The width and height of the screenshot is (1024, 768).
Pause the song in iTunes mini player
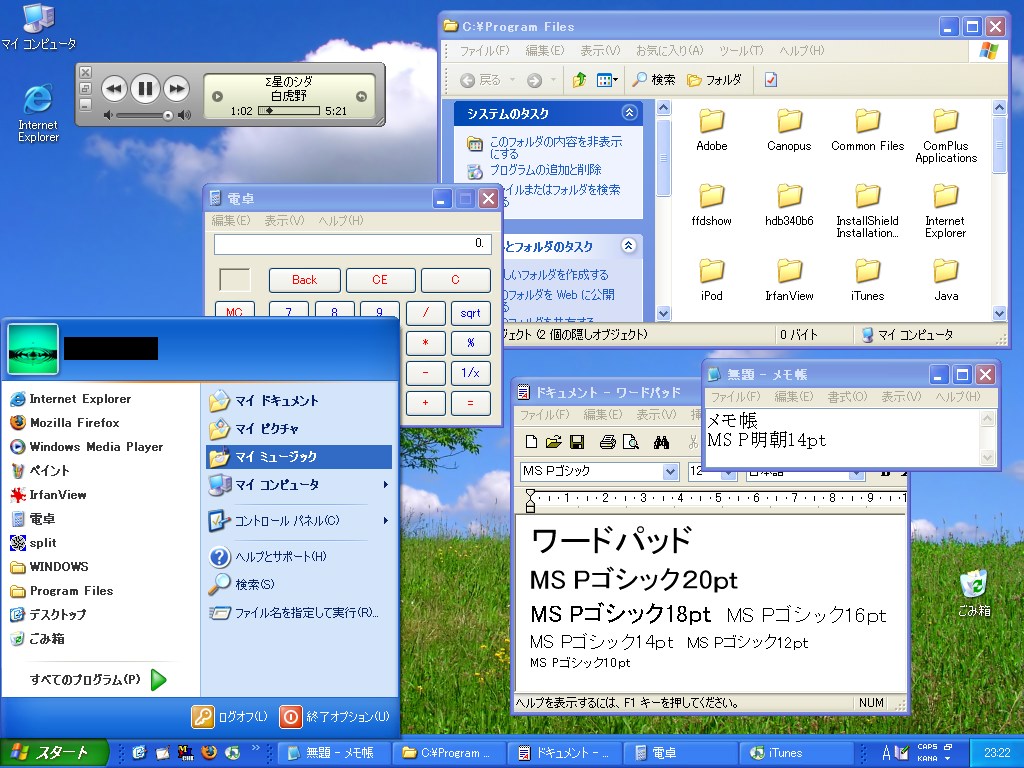coord(146,88)
